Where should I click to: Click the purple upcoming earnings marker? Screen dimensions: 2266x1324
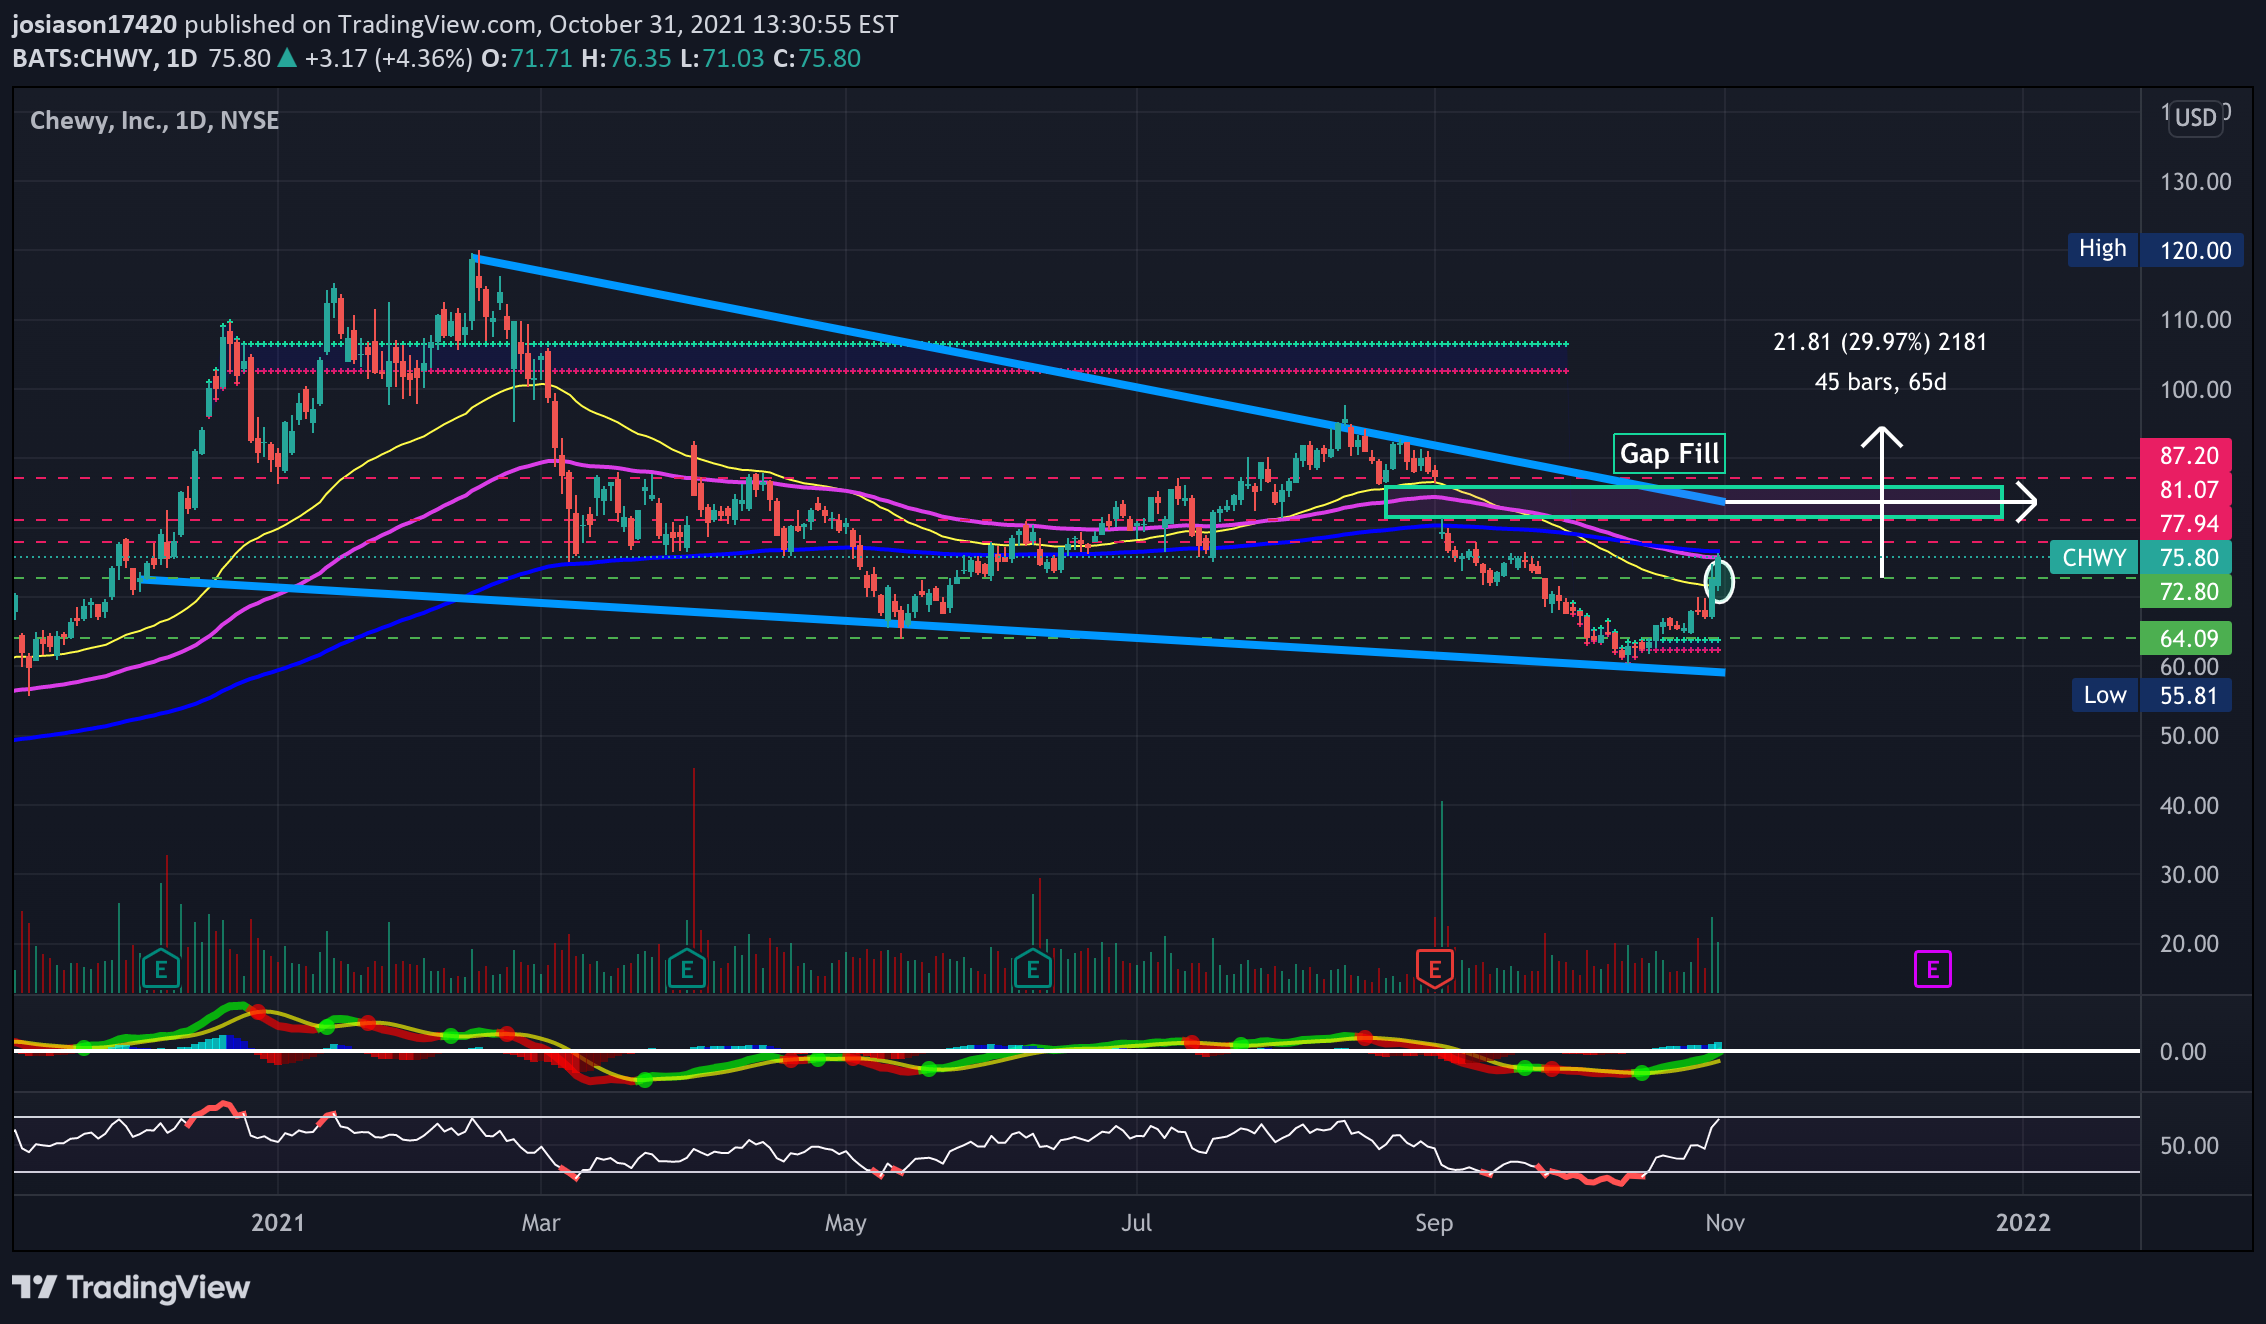pyautogui.click(x=1932, y=969)
